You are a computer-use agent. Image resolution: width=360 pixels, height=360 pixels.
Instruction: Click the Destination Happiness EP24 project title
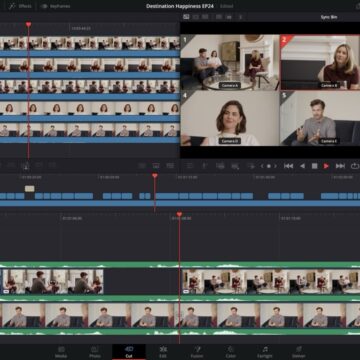tap(180, 6)
